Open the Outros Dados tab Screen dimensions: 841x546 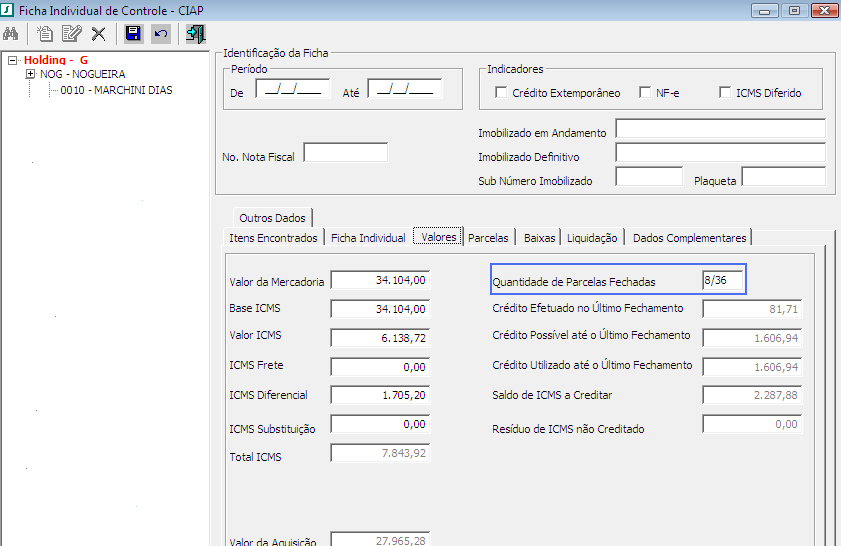[272, 217]
